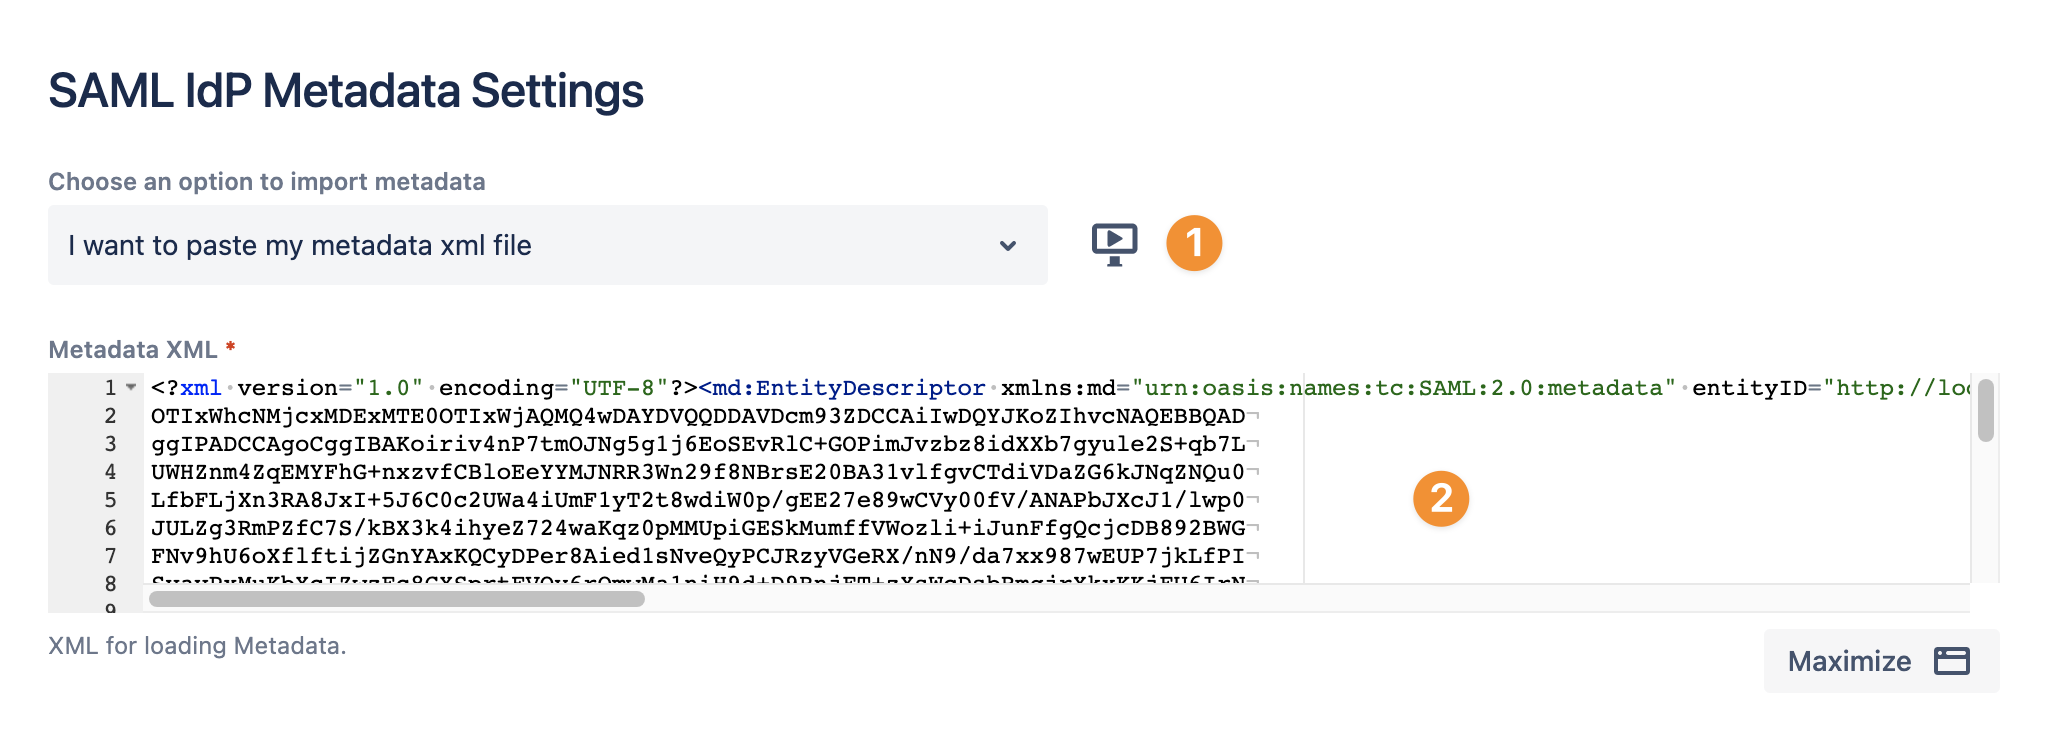Click the md:EntityDescriptor tag text
The height and width of the screenshot is (742, 2062).
(x=842, y=388)
